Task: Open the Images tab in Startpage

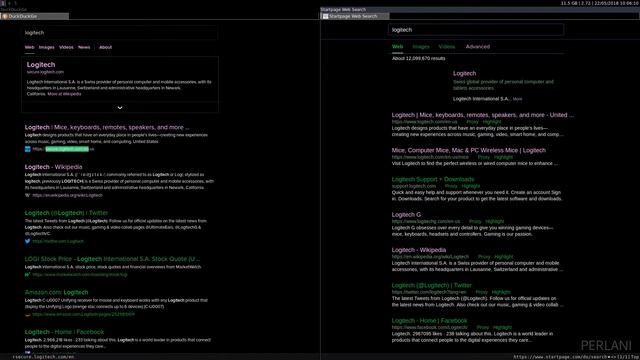Action: [x=421, y=47]
